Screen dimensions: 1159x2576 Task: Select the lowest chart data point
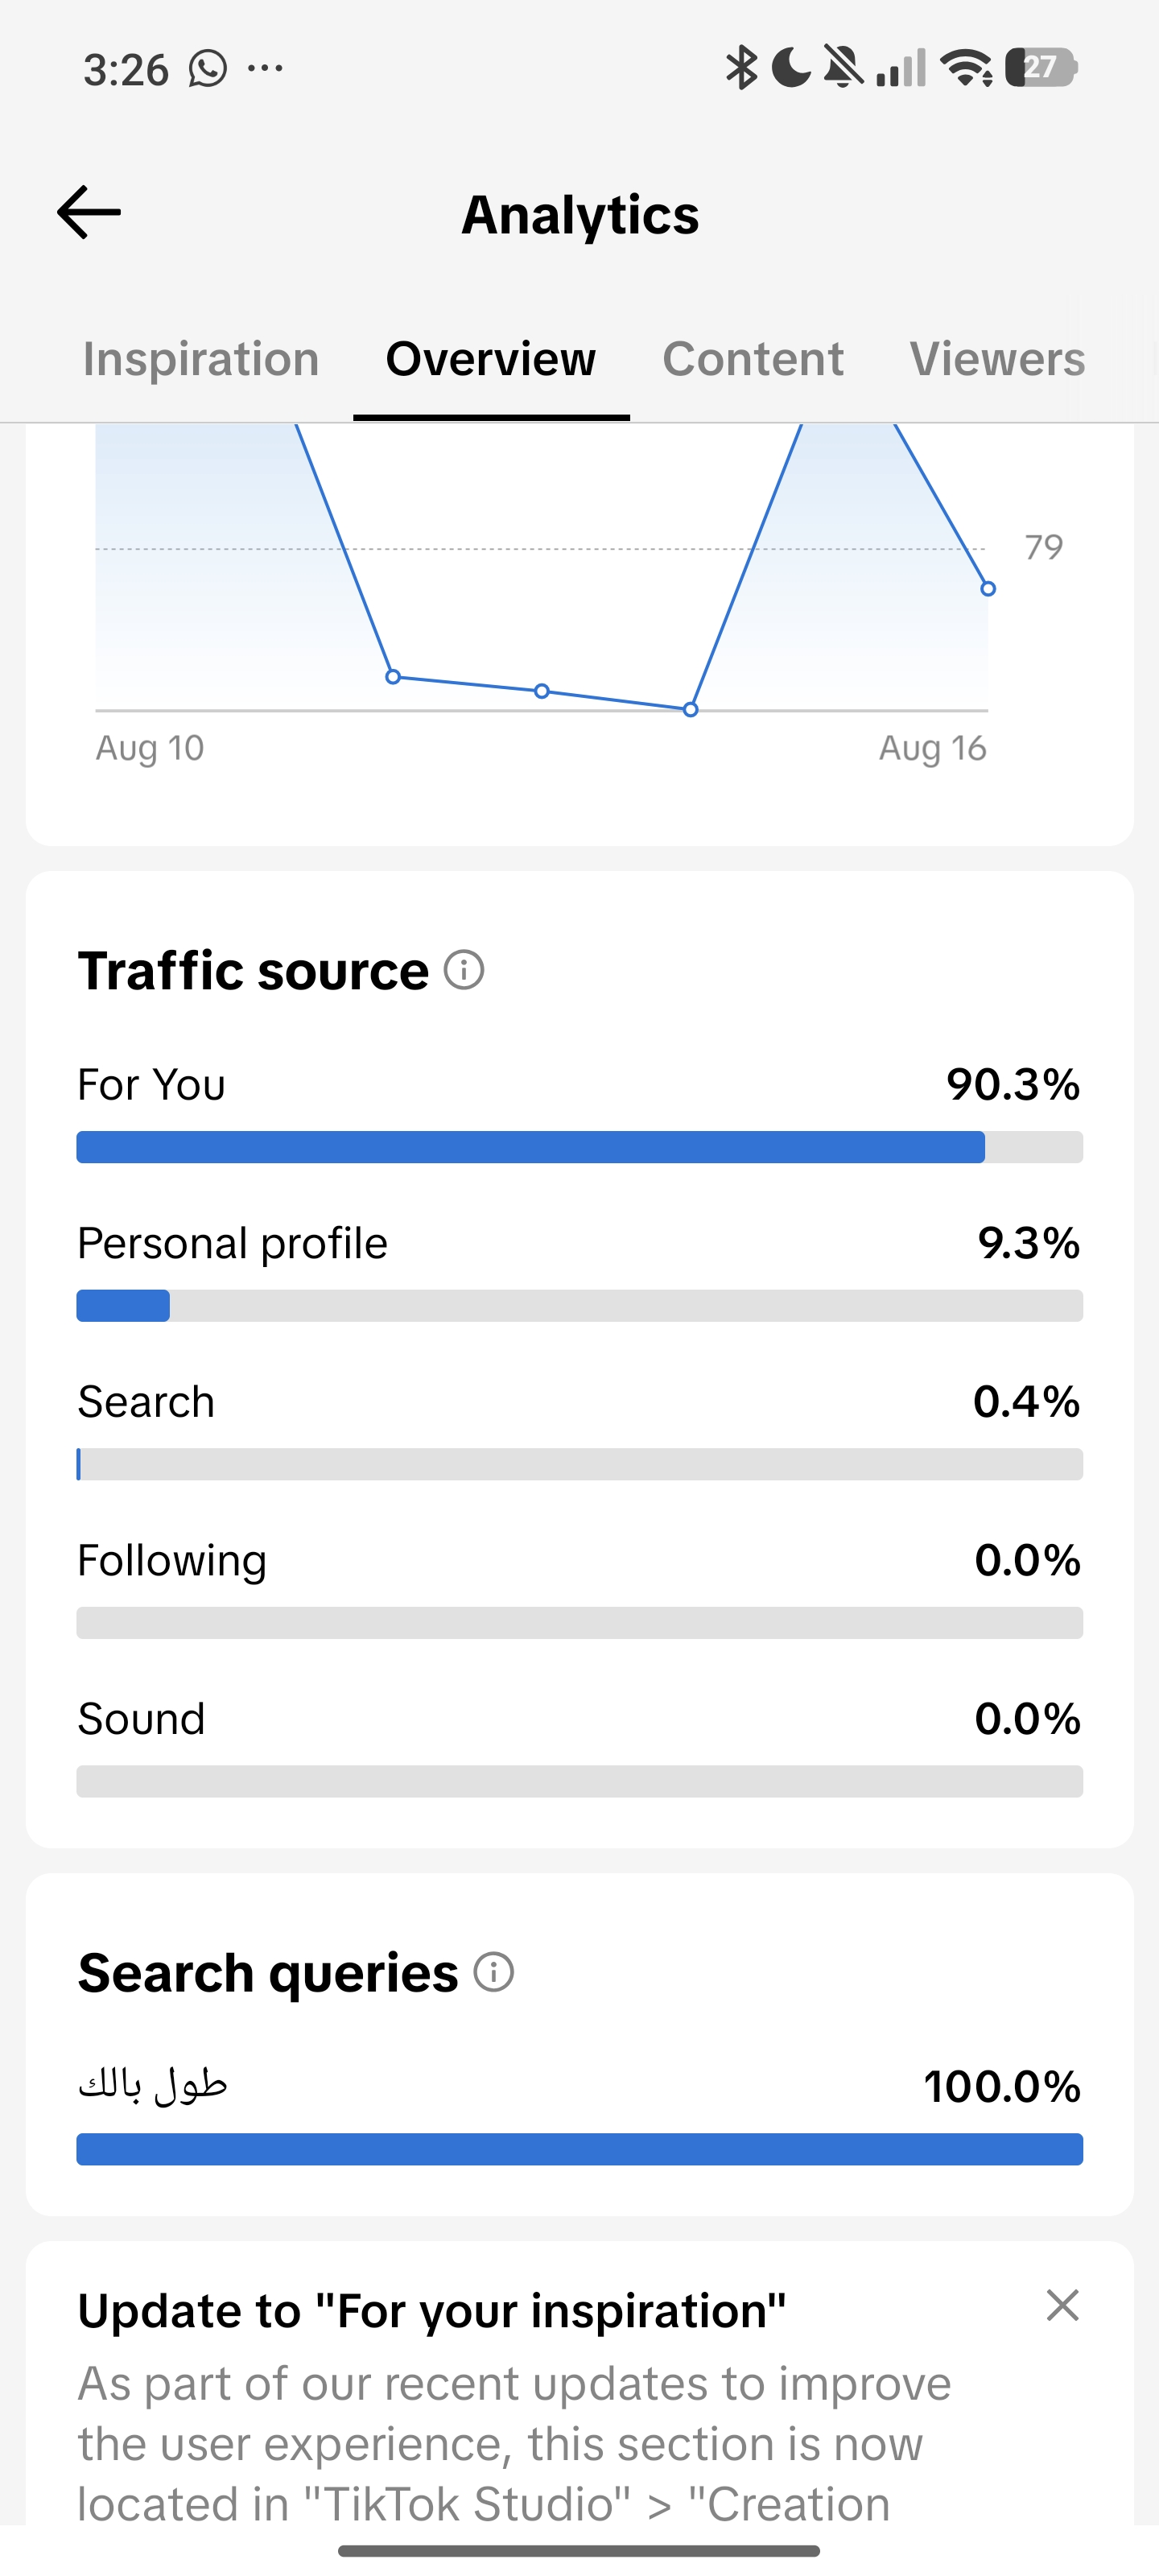pyautogui.click(x=690, y=710)
